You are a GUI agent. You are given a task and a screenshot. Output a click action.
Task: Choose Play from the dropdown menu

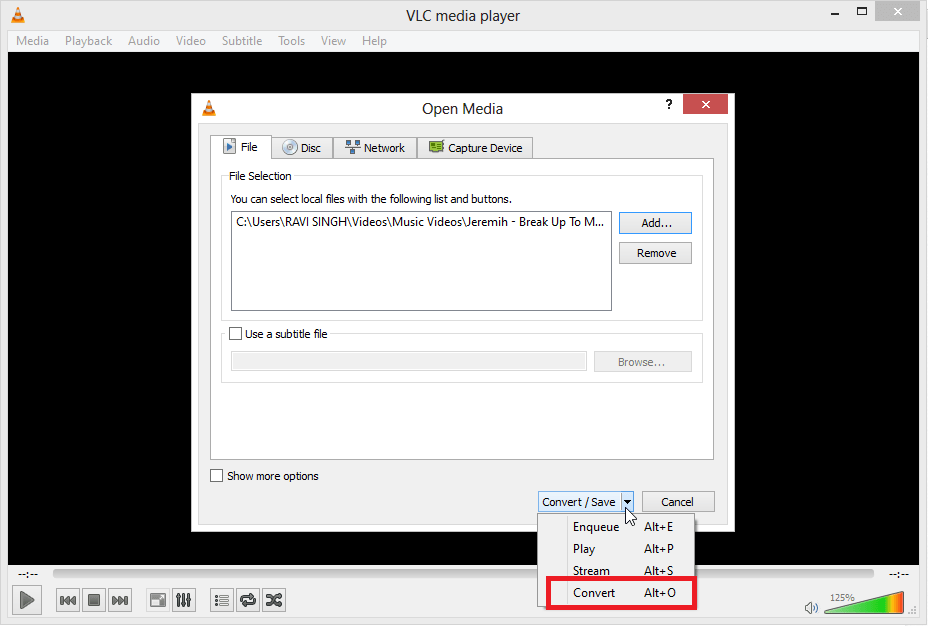coord(616,548)
